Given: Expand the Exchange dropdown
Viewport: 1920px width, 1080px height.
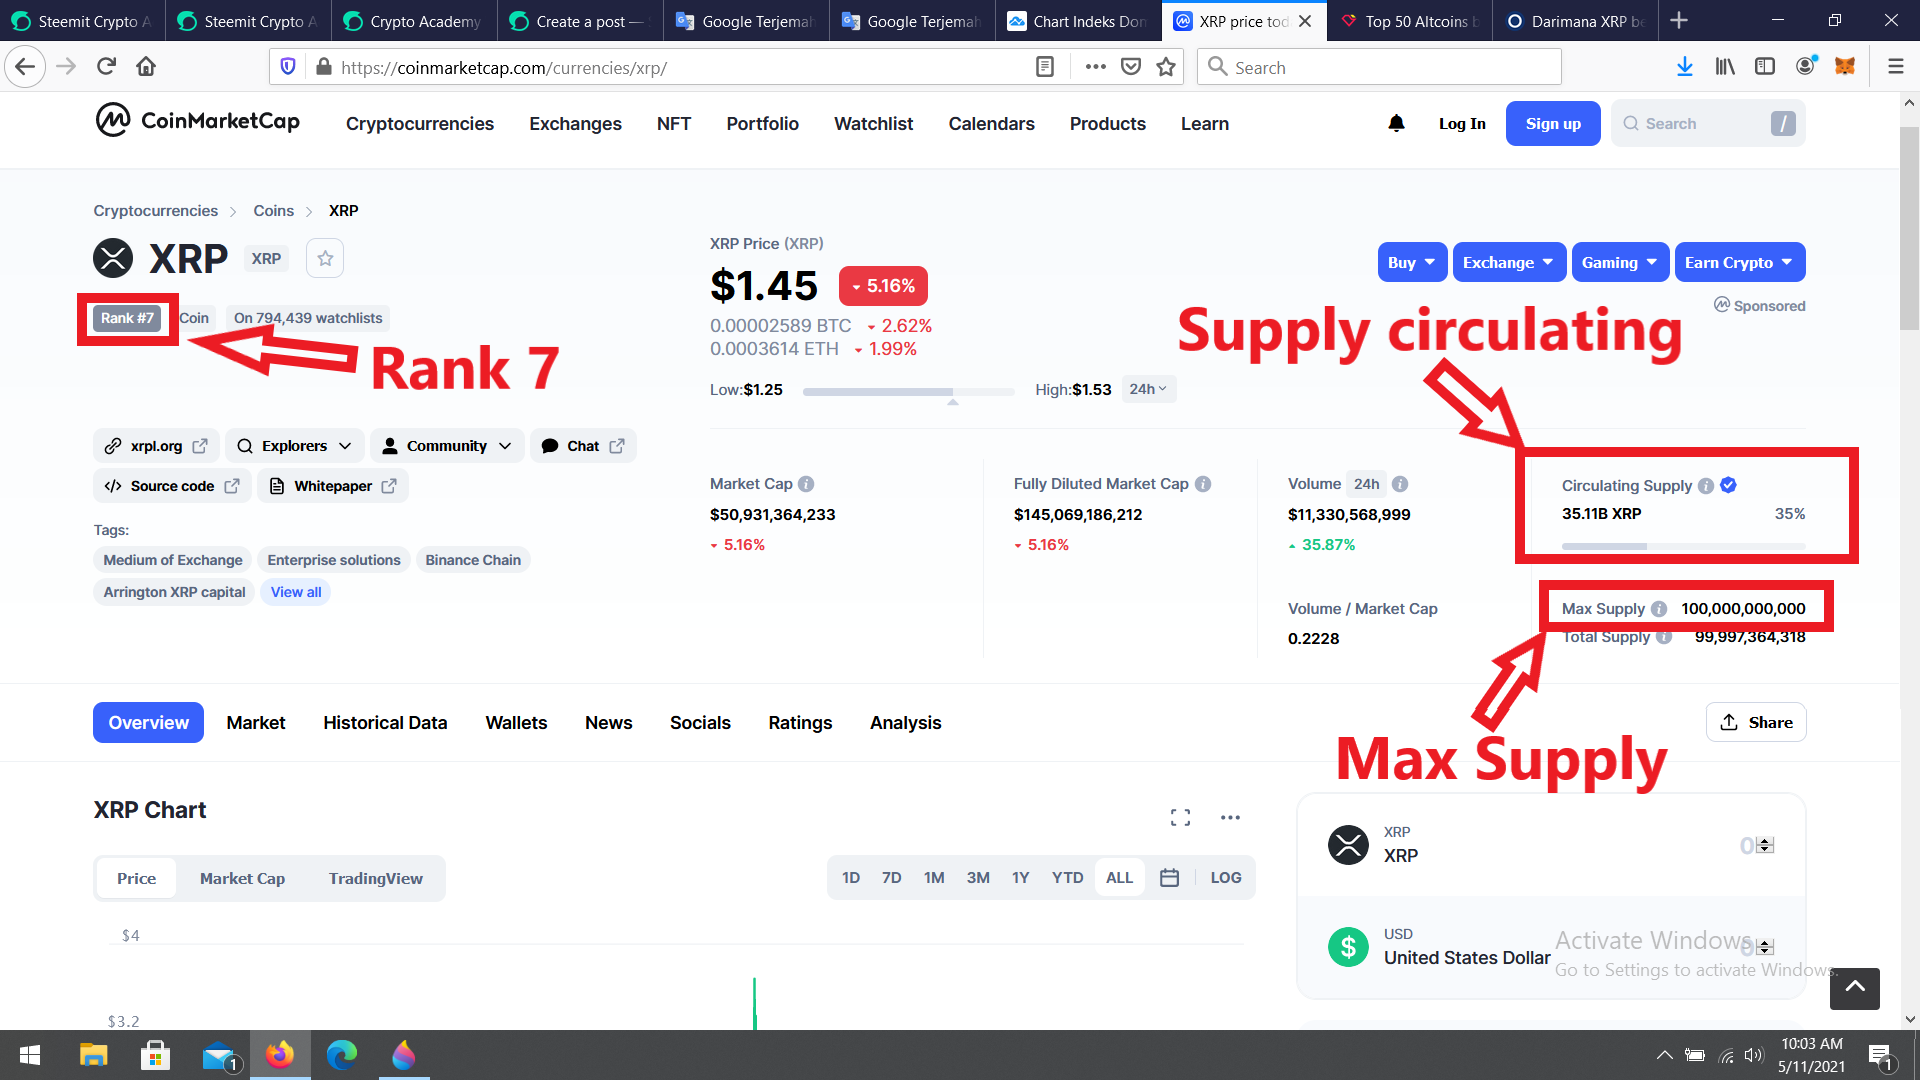Looking at the screenshot, I should coord(1509,262).
